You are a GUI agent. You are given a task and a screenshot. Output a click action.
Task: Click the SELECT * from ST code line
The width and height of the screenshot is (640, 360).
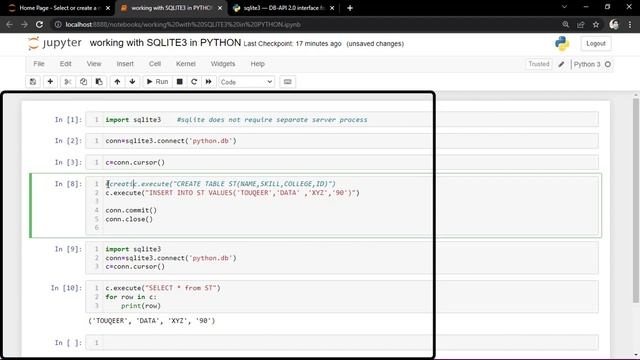pyautogui.click(x=163, y=288)
